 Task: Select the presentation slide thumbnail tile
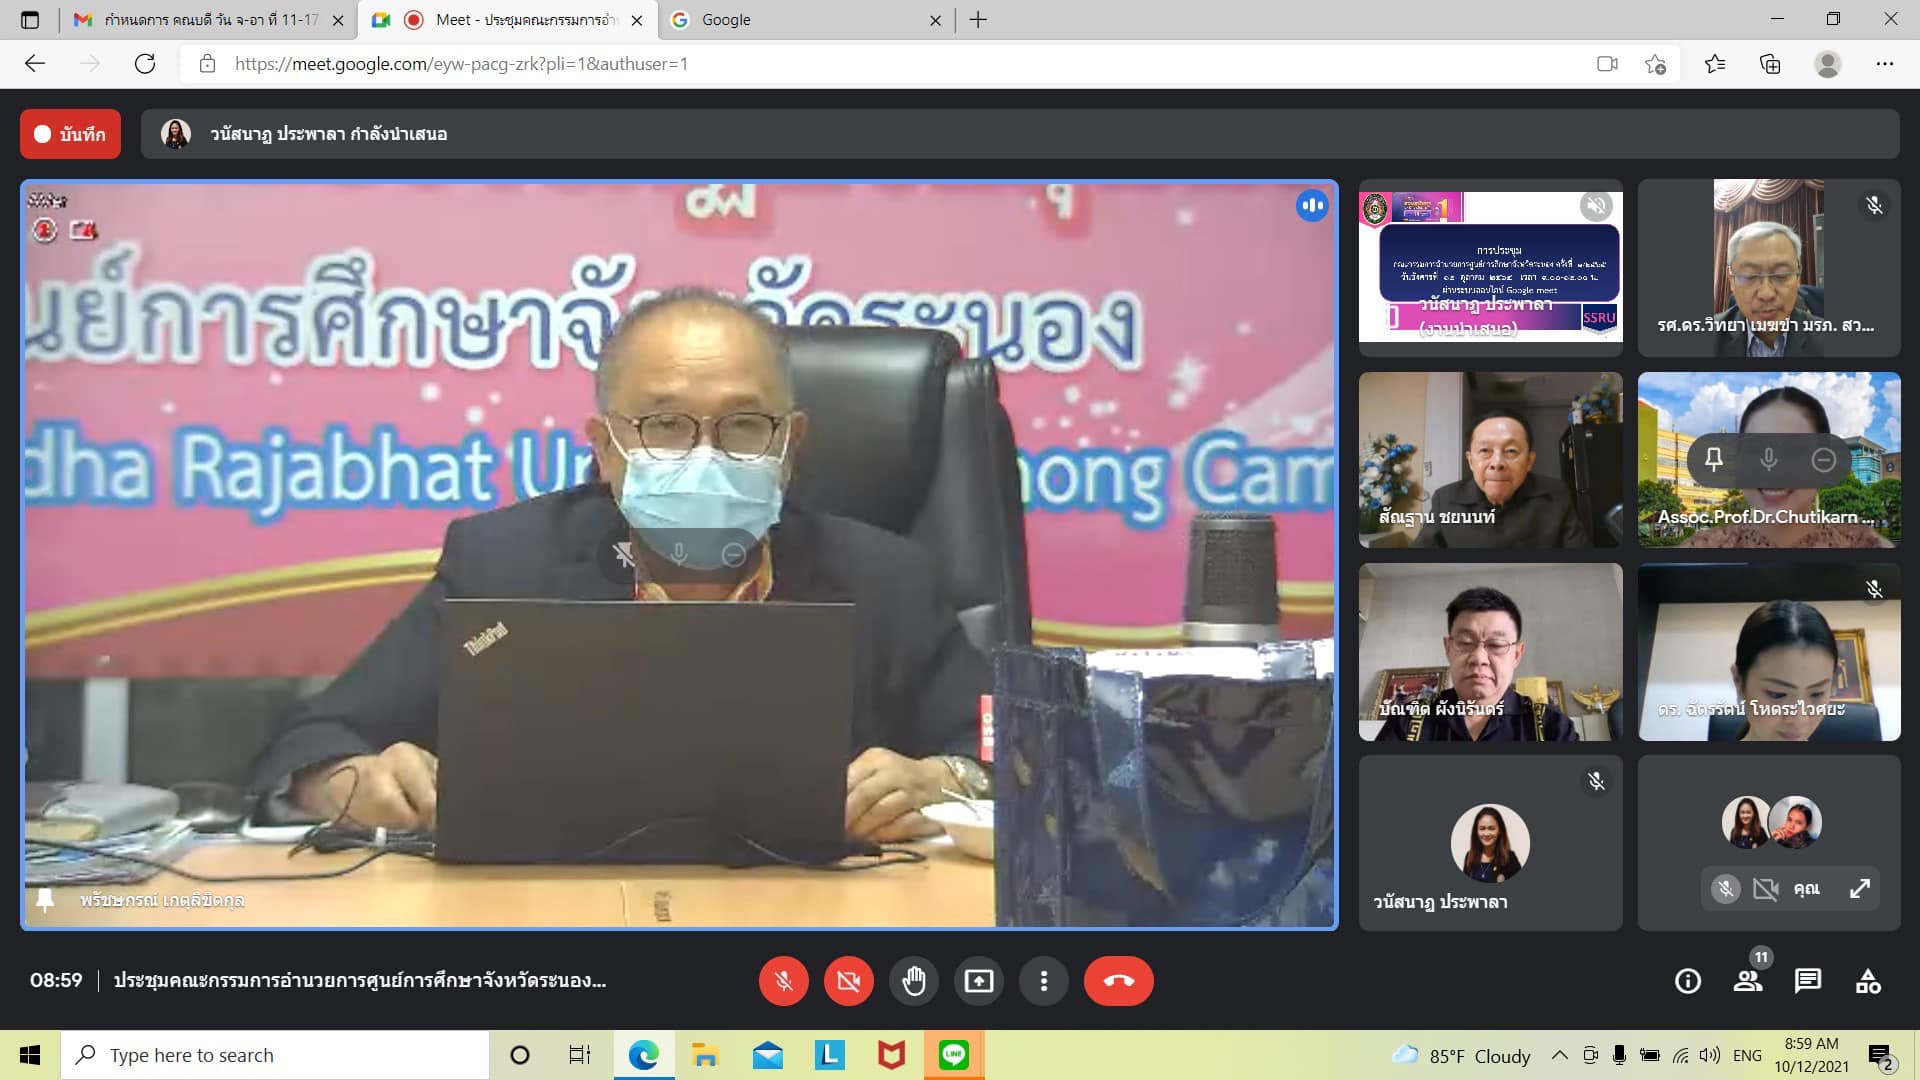click(x=1490, y=267)
